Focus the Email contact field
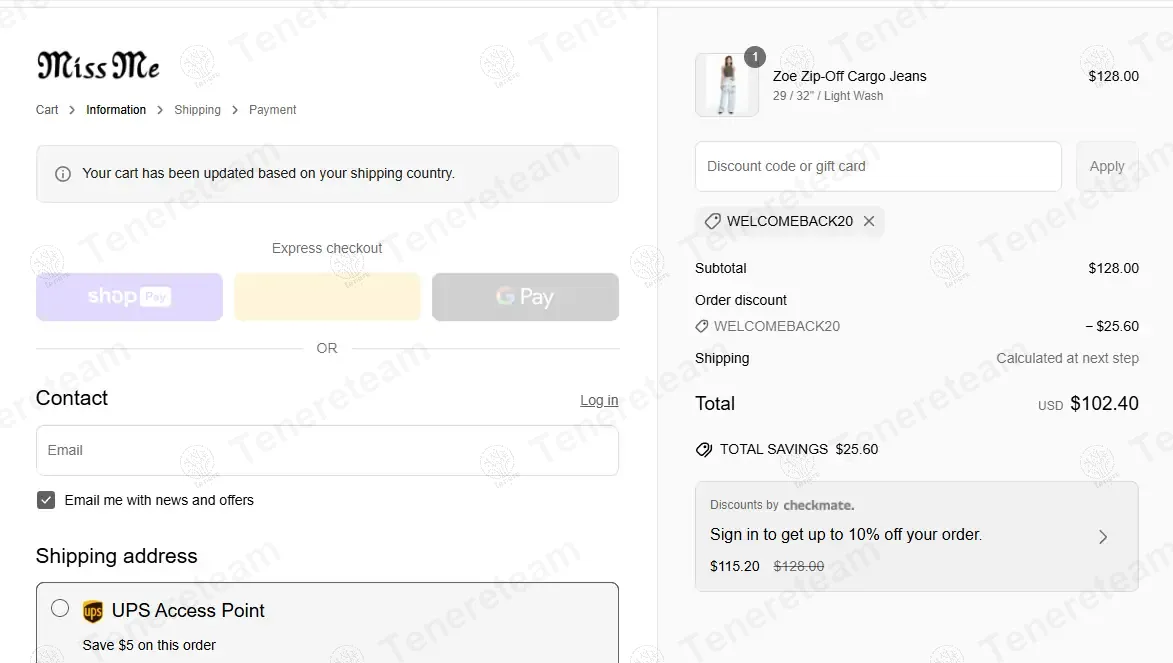The height and width of the screenshot is (663, 1173). tap(327, 450)
